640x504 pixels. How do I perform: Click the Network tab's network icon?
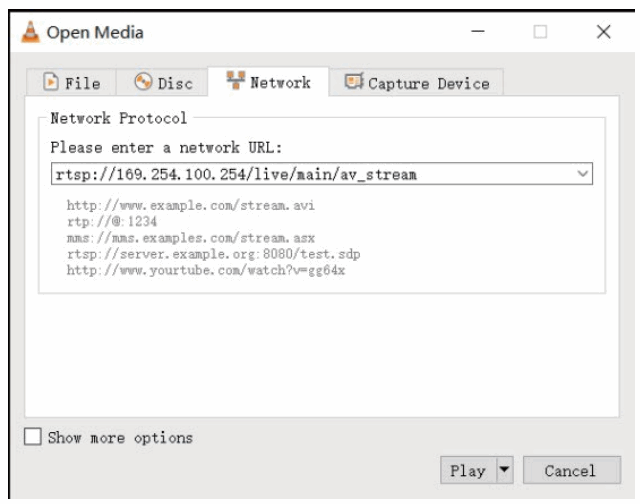pyautogui.click(x=237, y=82)
